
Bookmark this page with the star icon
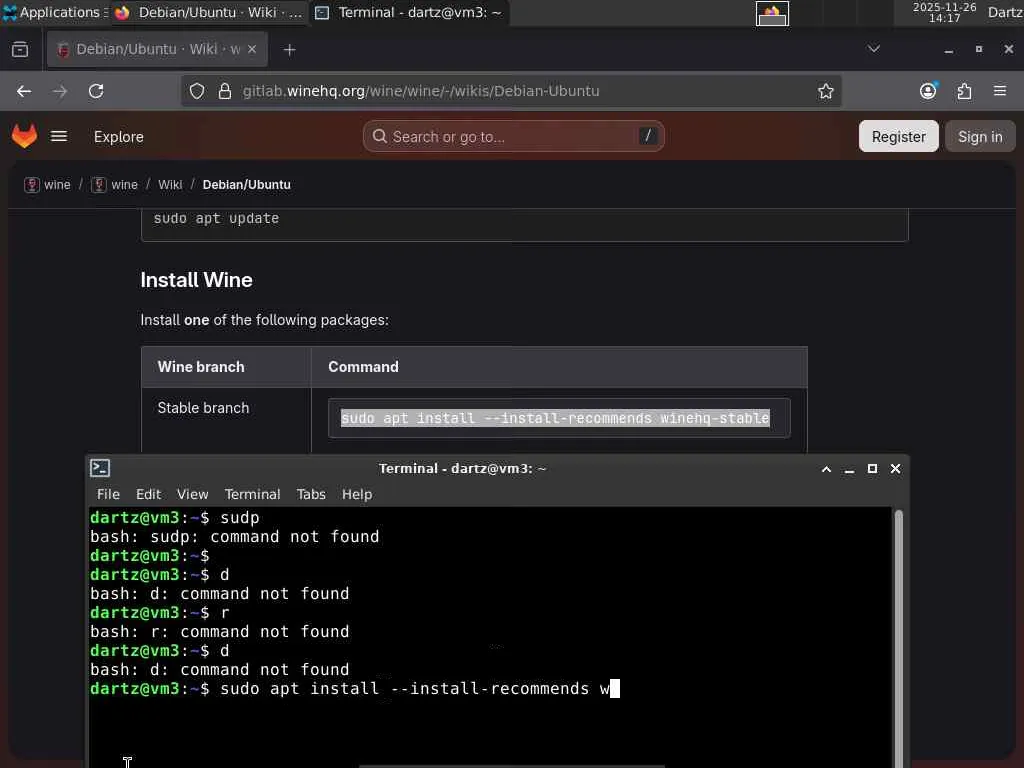[x=825, y=91]
